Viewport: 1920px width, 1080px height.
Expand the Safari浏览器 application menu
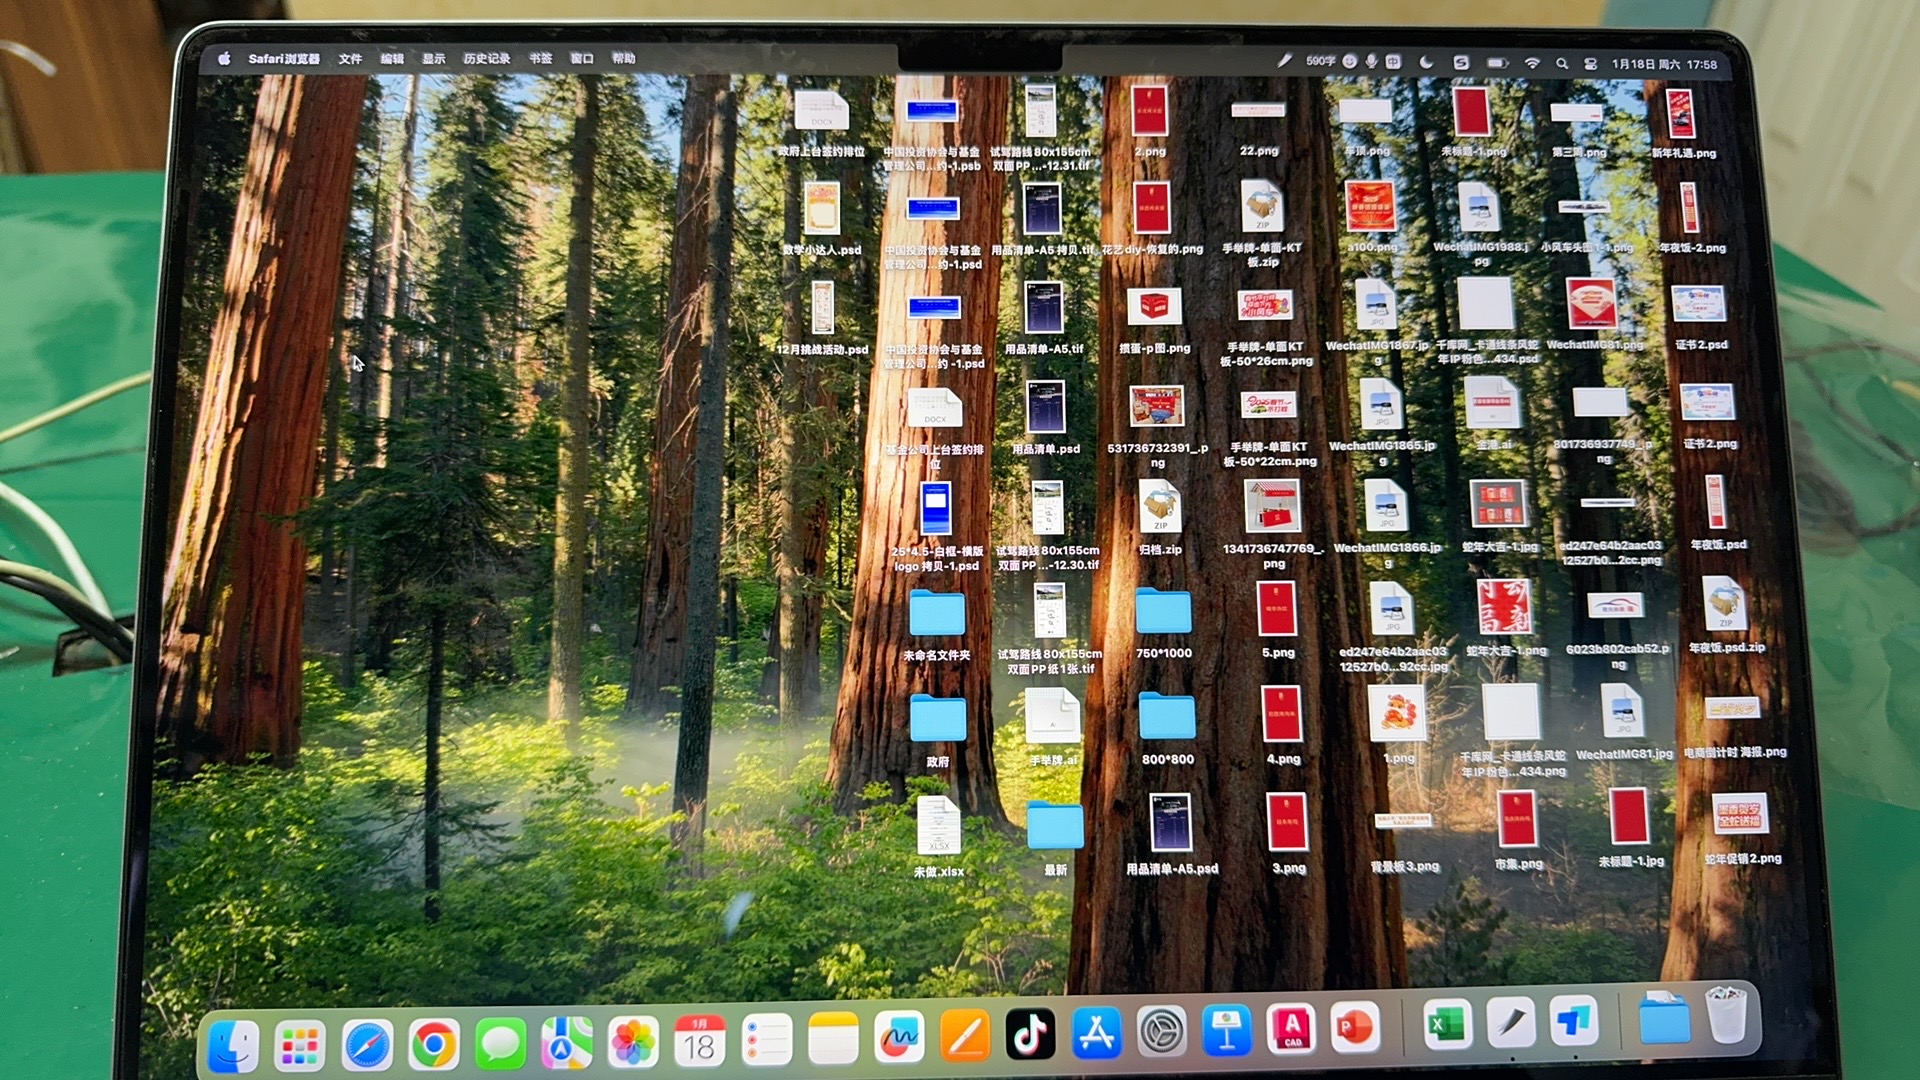284,59
